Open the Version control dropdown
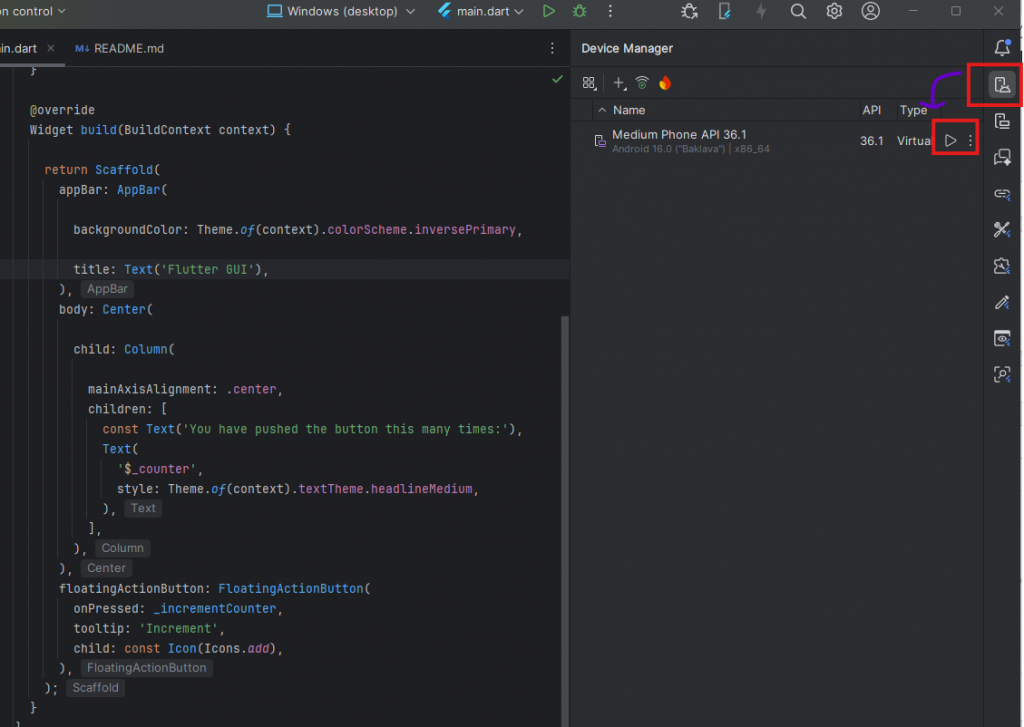This screenshot has width=1024, height=727. (x=33, y=11)
